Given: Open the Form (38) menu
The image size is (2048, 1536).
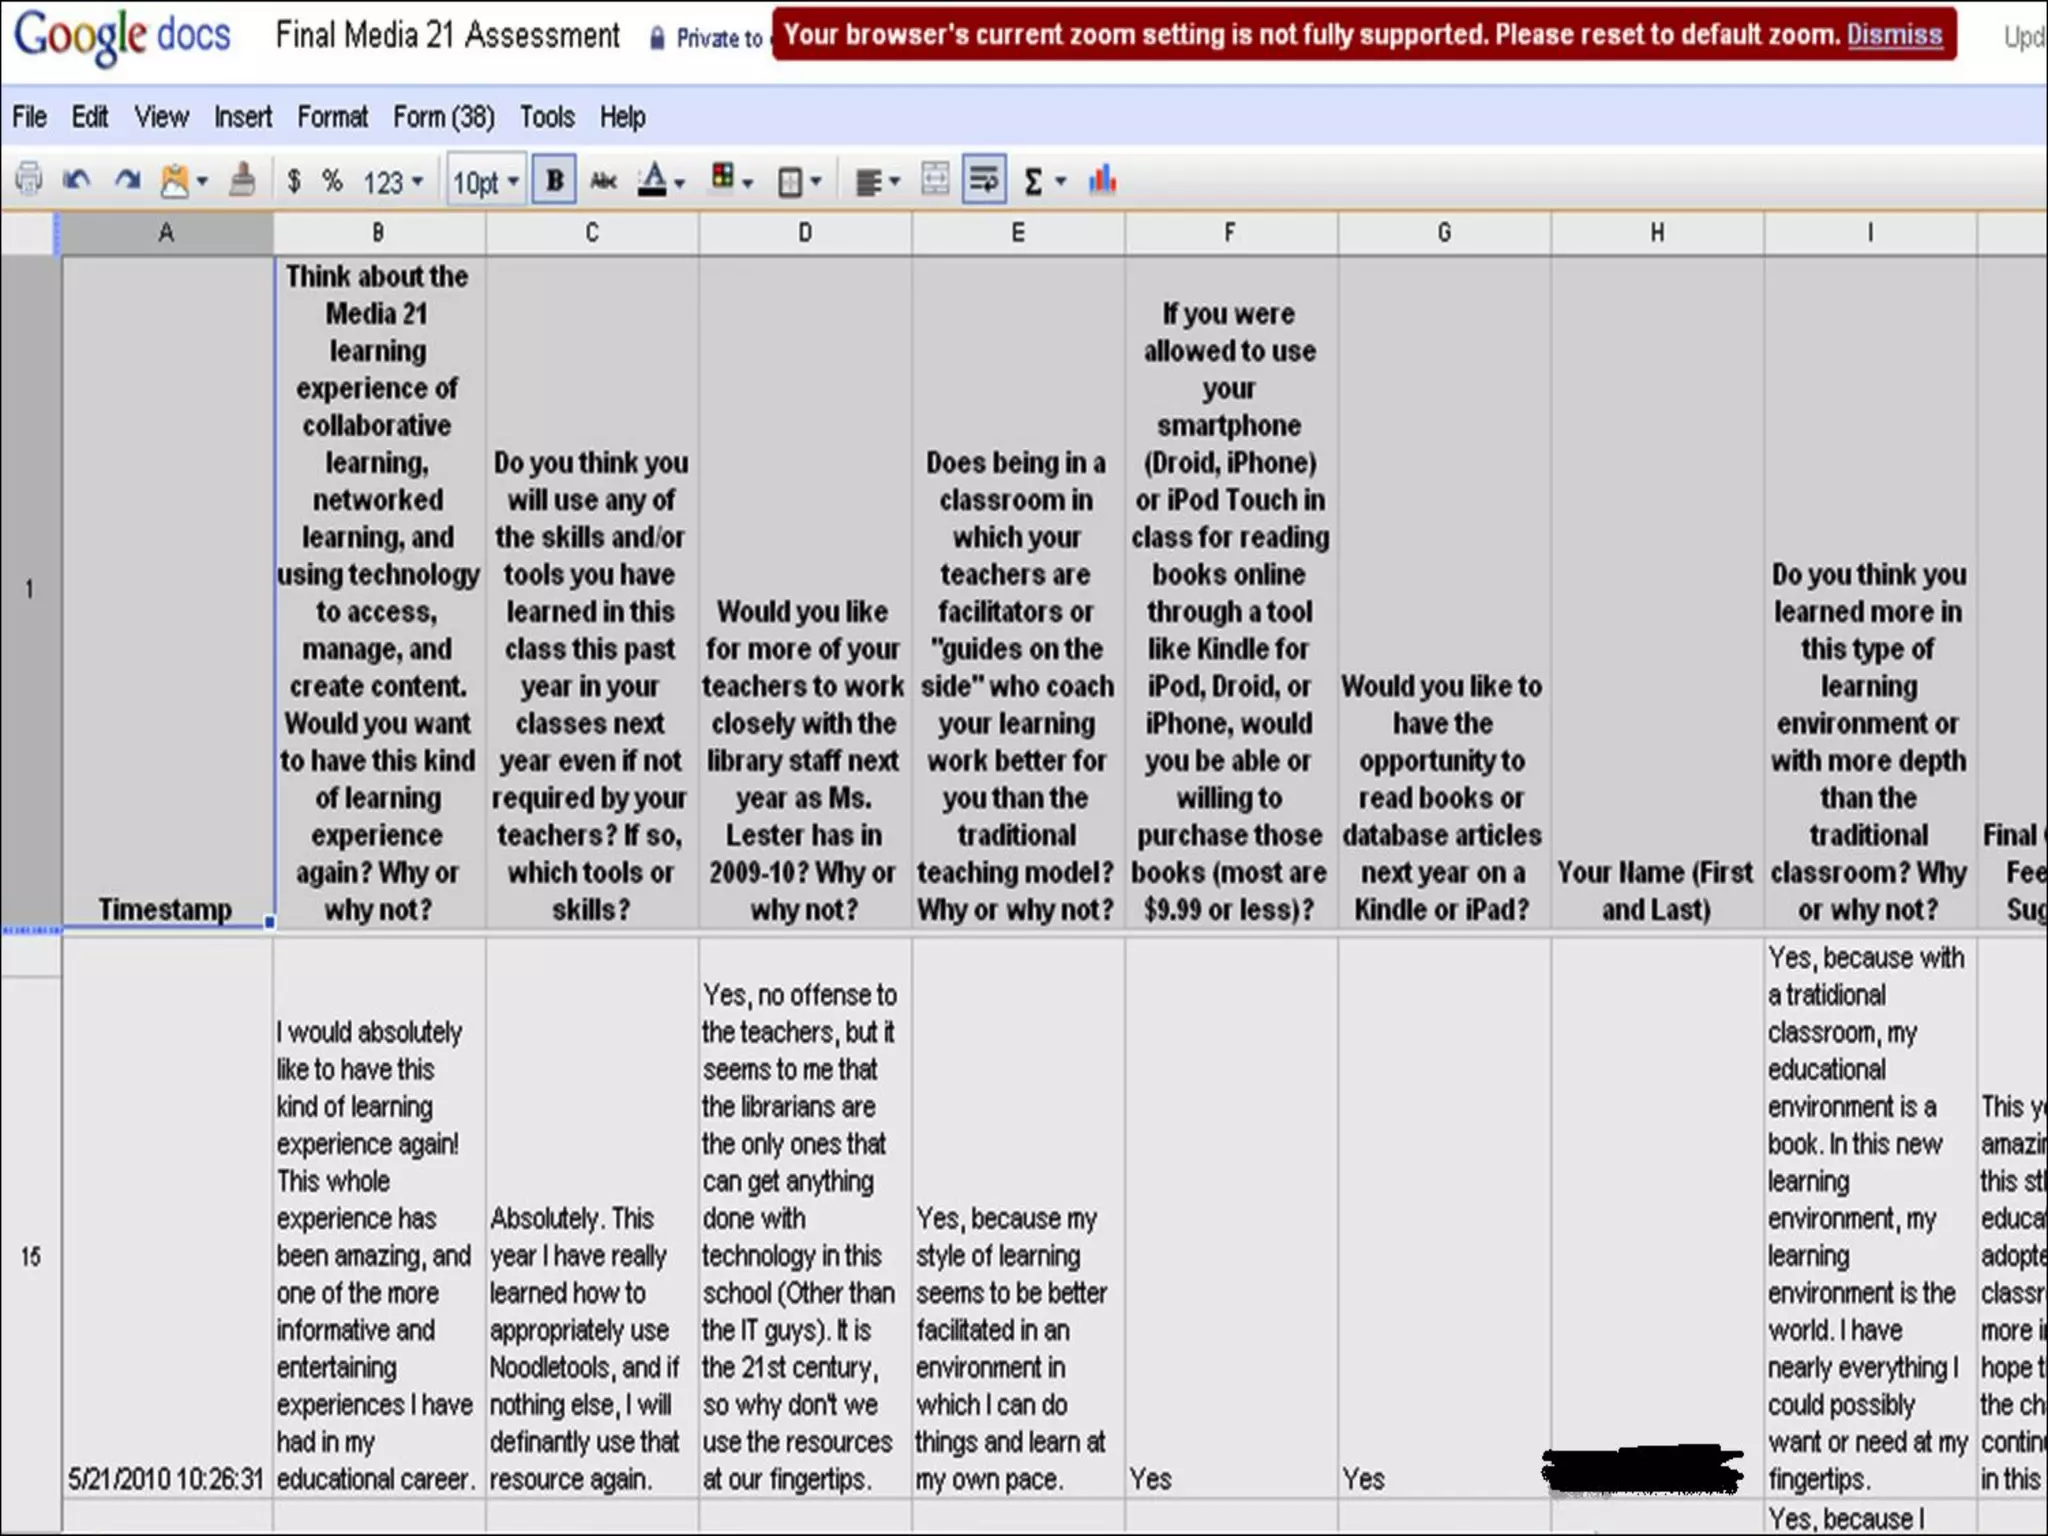Looking at the screenshot, I should click(443, 117).
